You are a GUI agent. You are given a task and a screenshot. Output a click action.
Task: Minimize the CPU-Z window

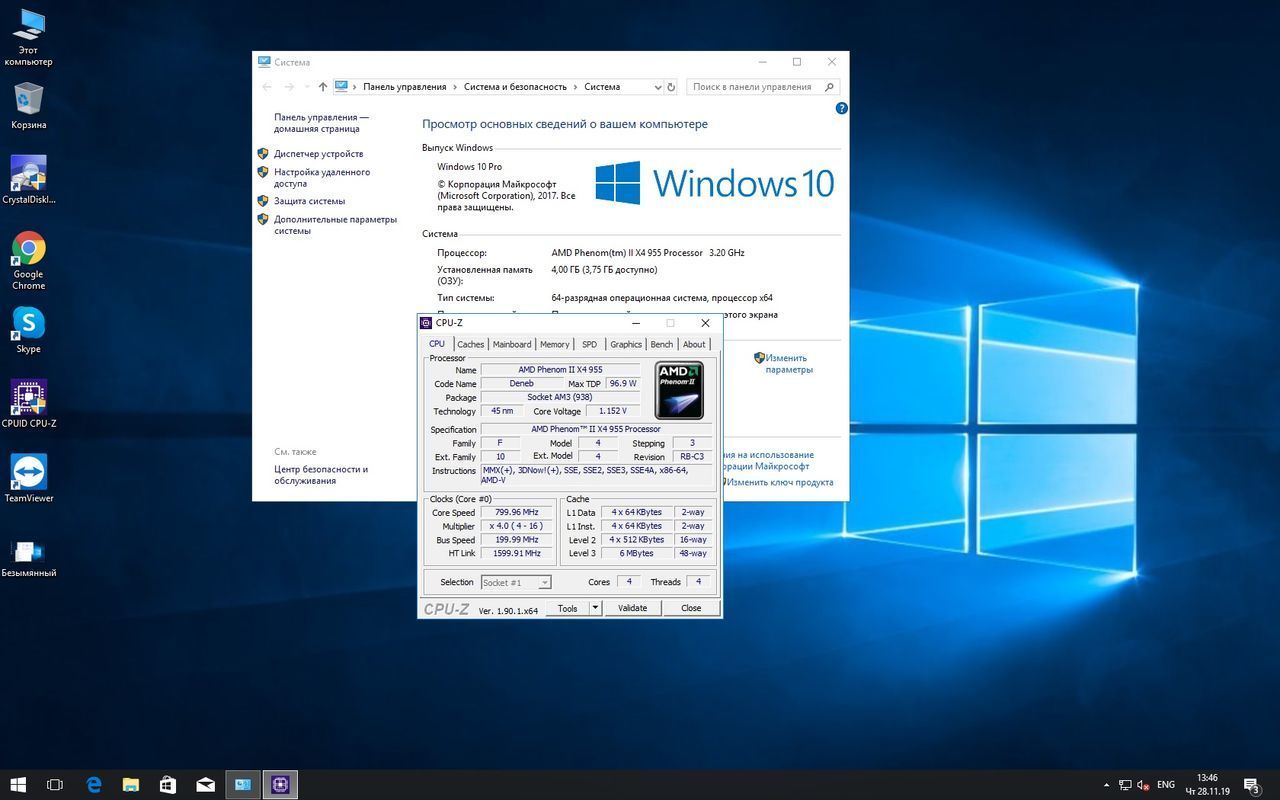[636, 323]
